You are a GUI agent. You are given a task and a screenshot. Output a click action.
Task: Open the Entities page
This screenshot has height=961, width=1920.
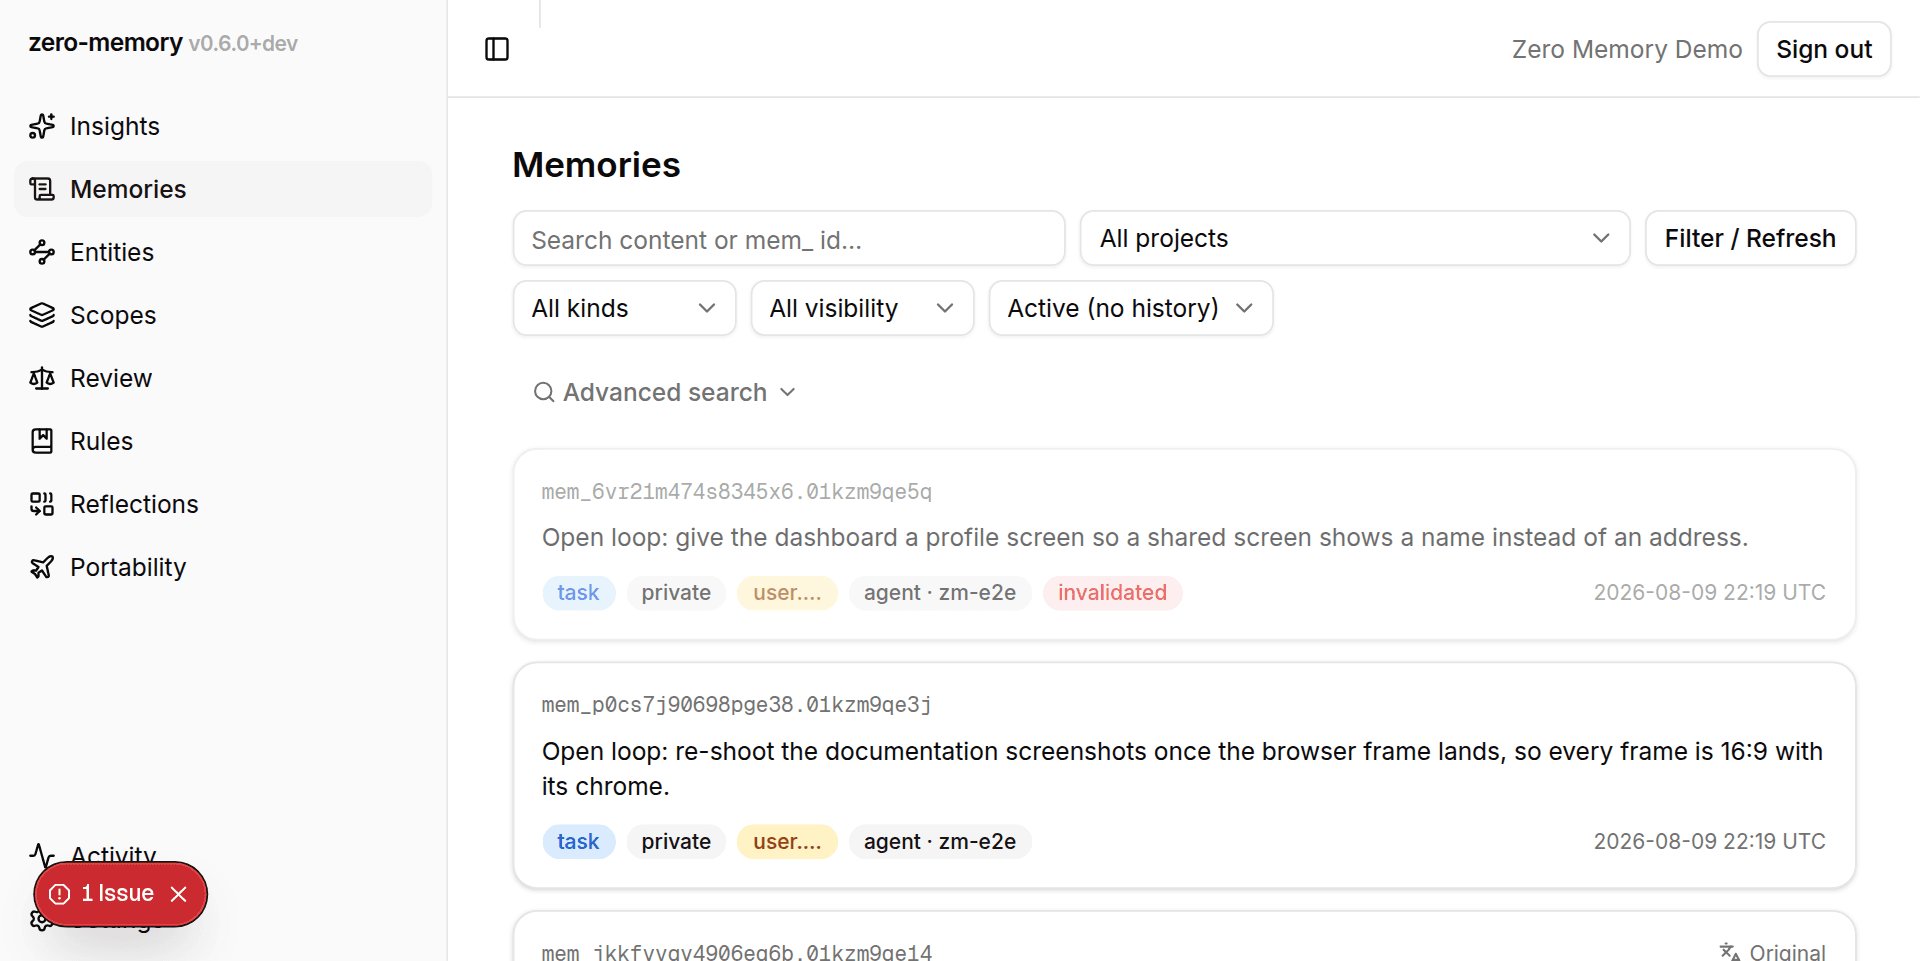click(223, 252)
